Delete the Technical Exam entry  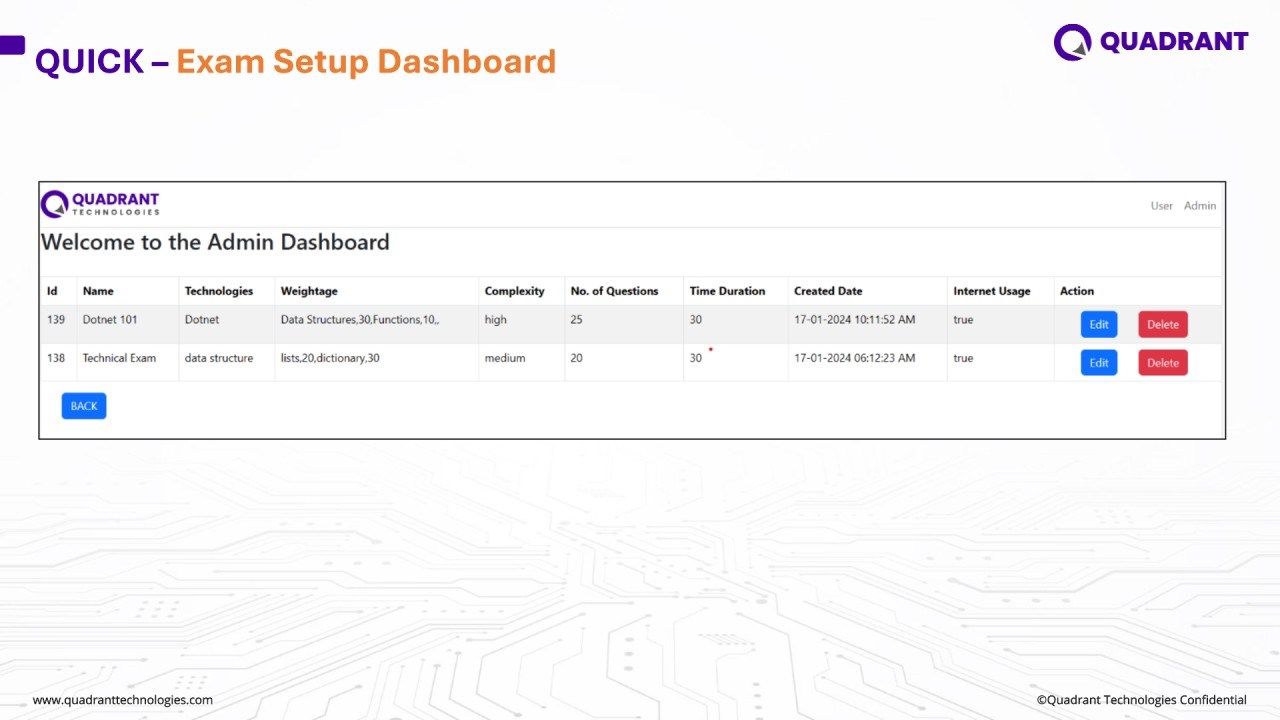coord(1163,362)
